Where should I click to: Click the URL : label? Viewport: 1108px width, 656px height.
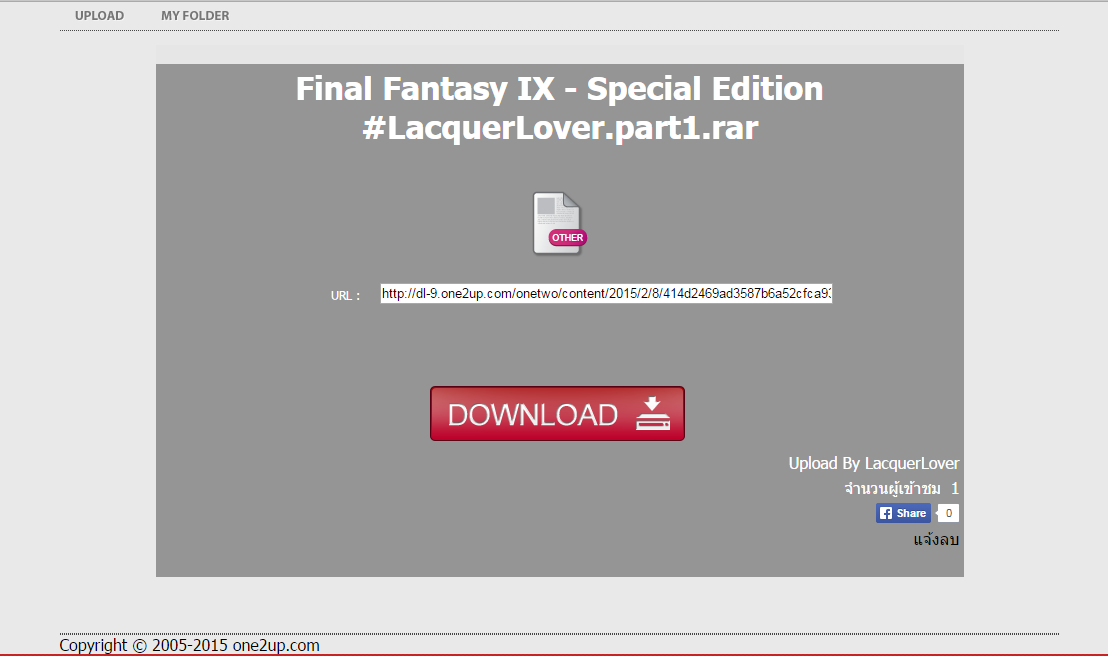pyautogui.click(x=346, y=295)
